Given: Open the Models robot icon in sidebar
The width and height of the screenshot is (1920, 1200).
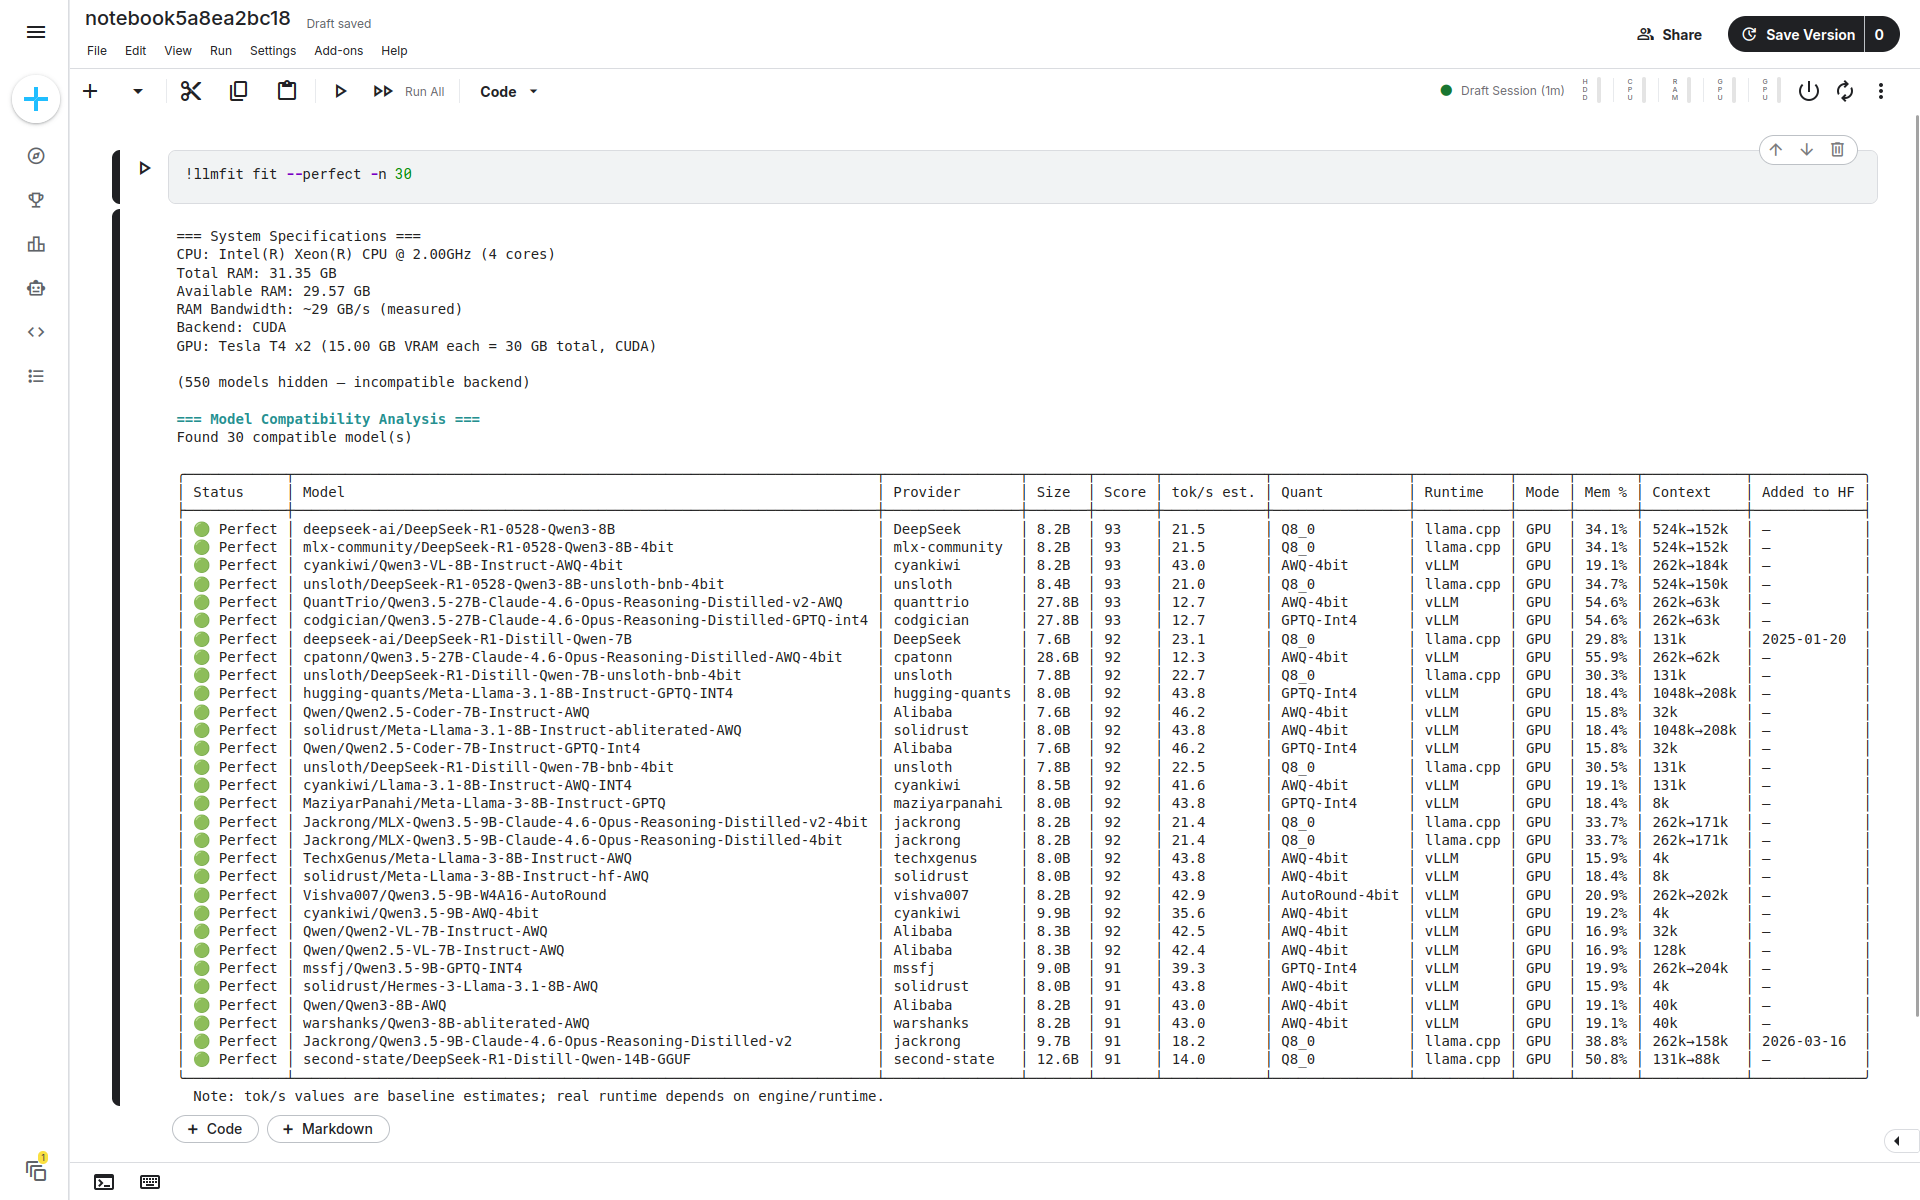Looking at the screenshot, I should (x=36, y=288).
